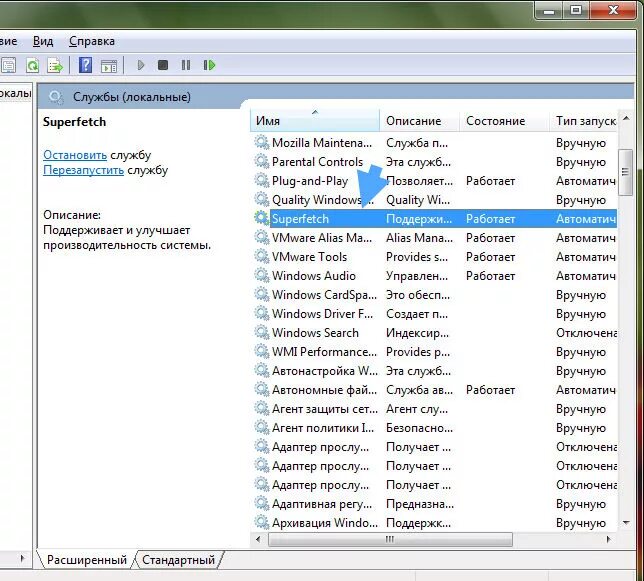
Task: Select the Архивация Windo... service name
Action: click(324, 523)
